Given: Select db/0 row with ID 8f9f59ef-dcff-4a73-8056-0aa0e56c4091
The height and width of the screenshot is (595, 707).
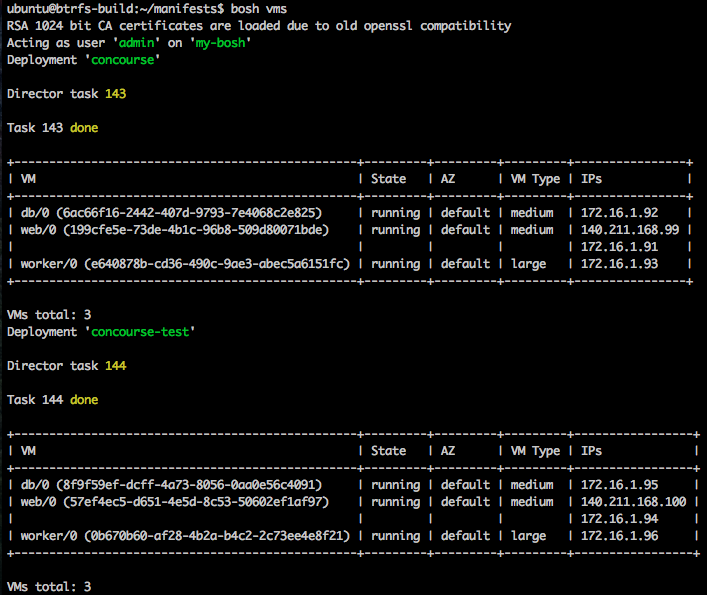Looking at the screenshot, I should coord(354,485).
